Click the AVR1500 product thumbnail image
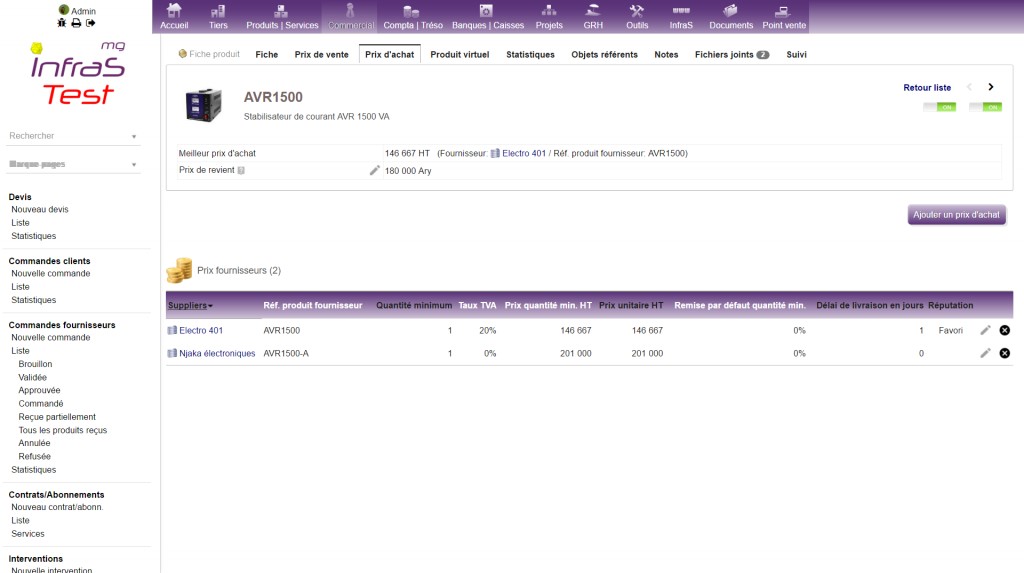This screenshot has height=573, width=1024. [204, 105]
